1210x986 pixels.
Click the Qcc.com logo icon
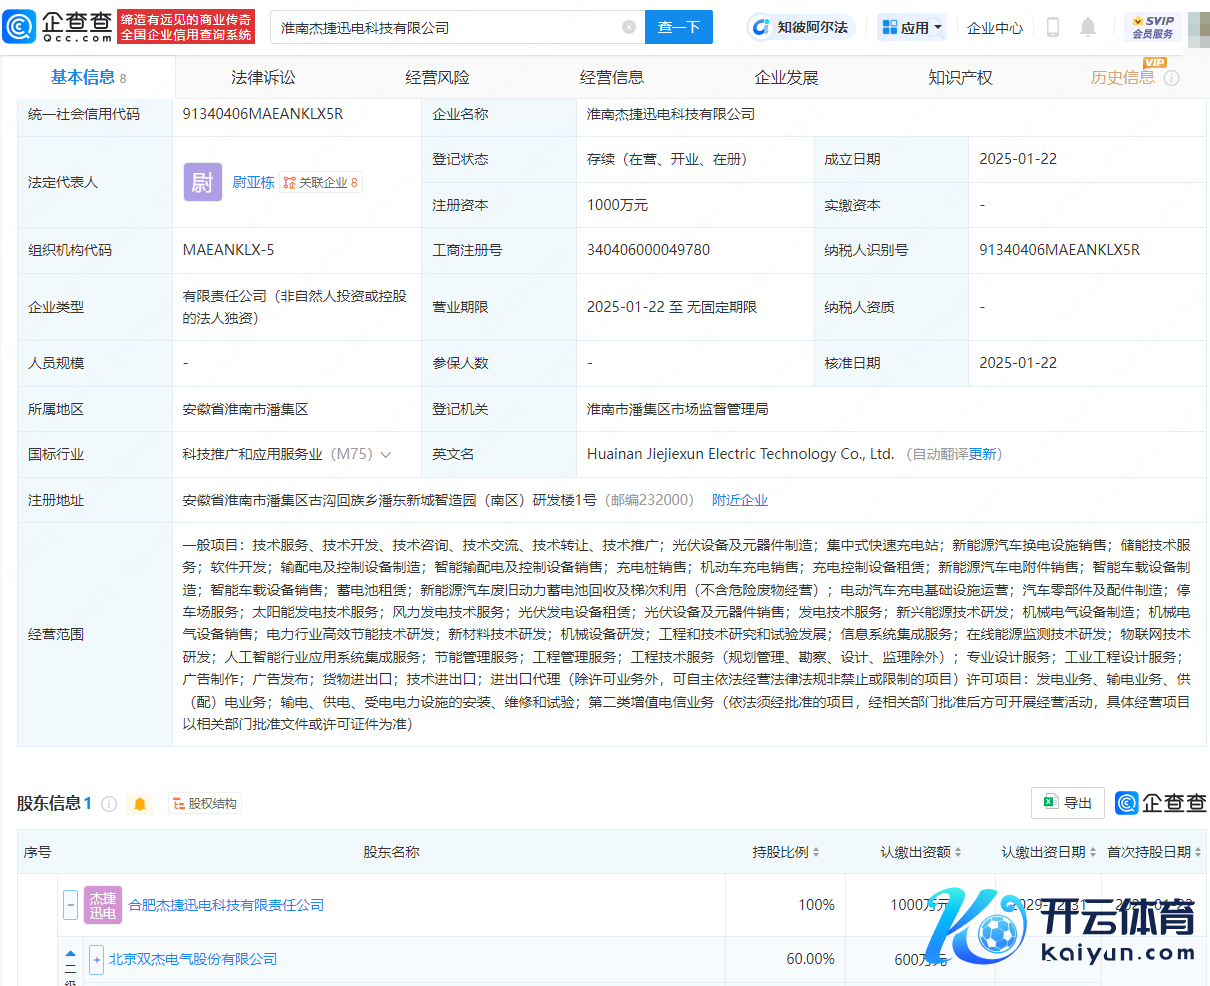(19, 27)
